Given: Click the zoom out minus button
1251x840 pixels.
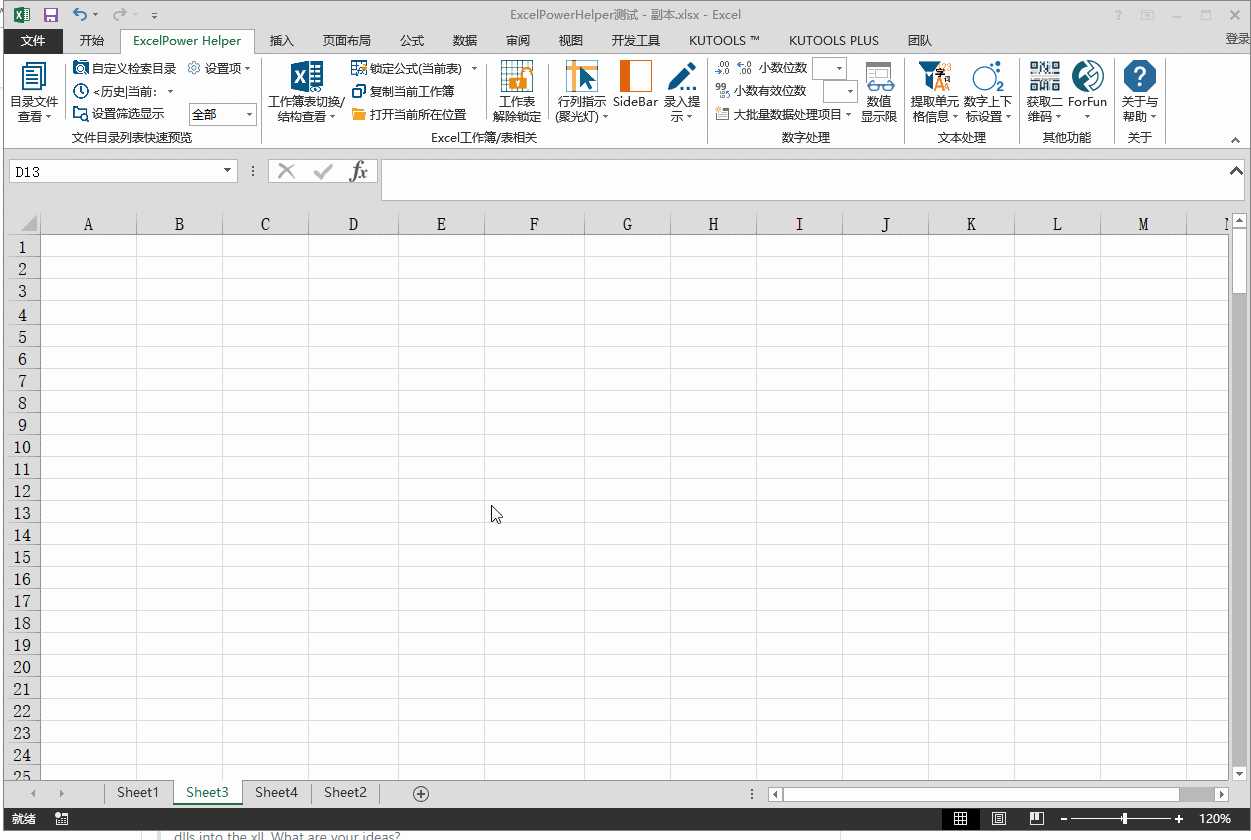Looking at the screenshot, I should pyautogui.click(x=1064, y=819).
